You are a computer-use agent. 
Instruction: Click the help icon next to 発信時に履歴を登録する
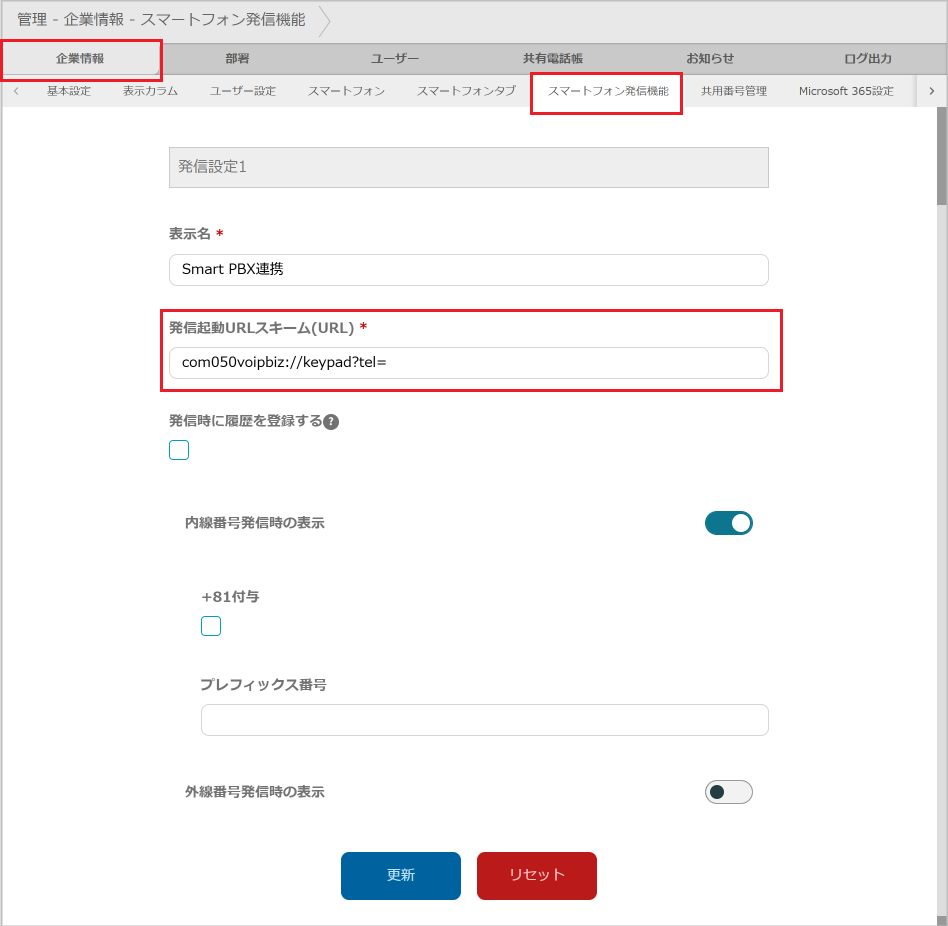pyautogui.click(x=331, y=421)
